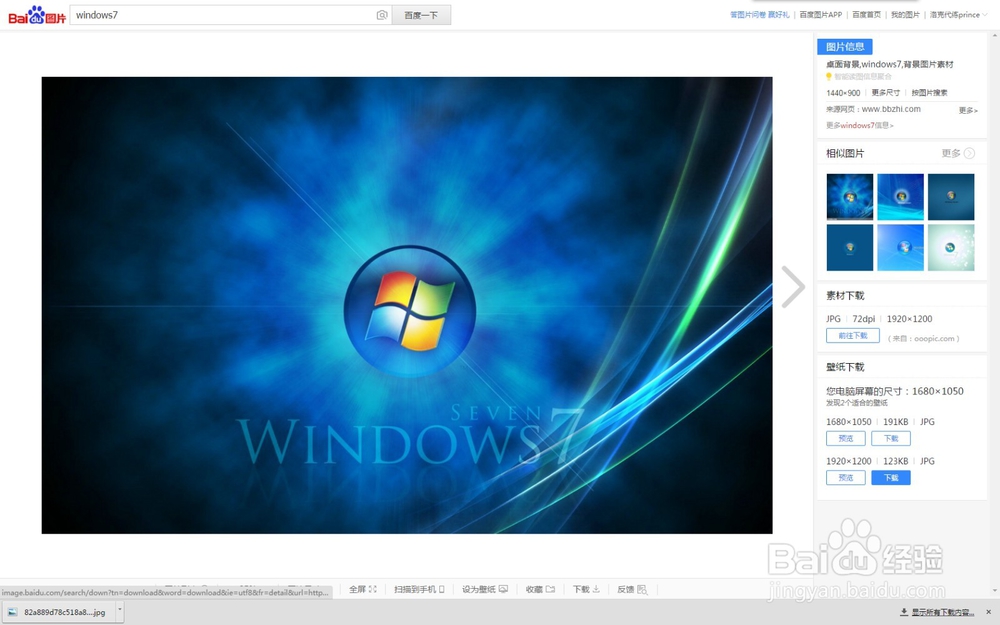Click 收藏 to favorite the image
Image resolution: width=1000 pixels, height=625 pixels.
pyautogui.click(x=540, y=589)
